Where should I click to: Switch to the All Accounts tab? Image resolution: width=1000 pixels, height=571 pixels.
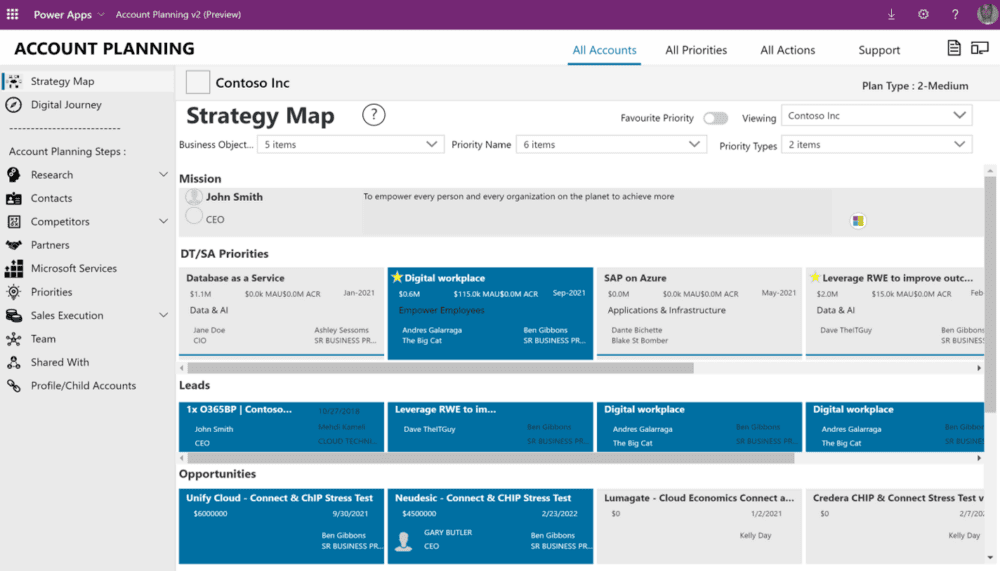click(604, 50)
